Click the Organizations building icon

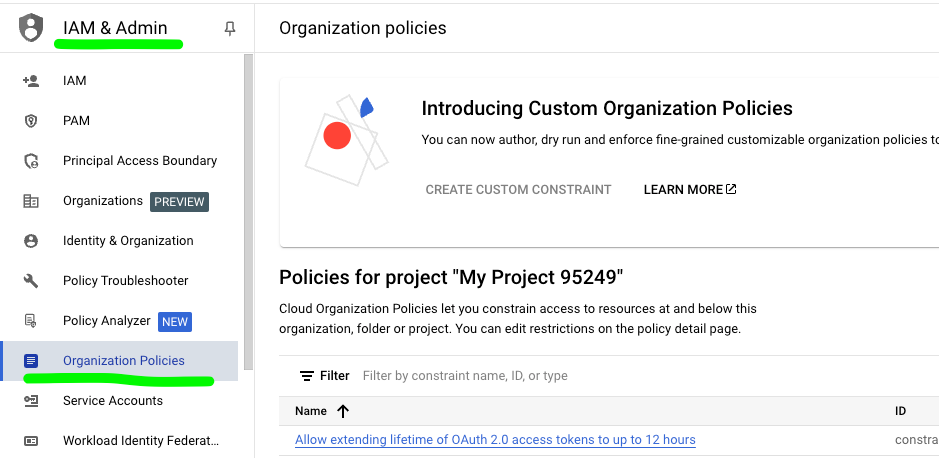coord(31,201)
